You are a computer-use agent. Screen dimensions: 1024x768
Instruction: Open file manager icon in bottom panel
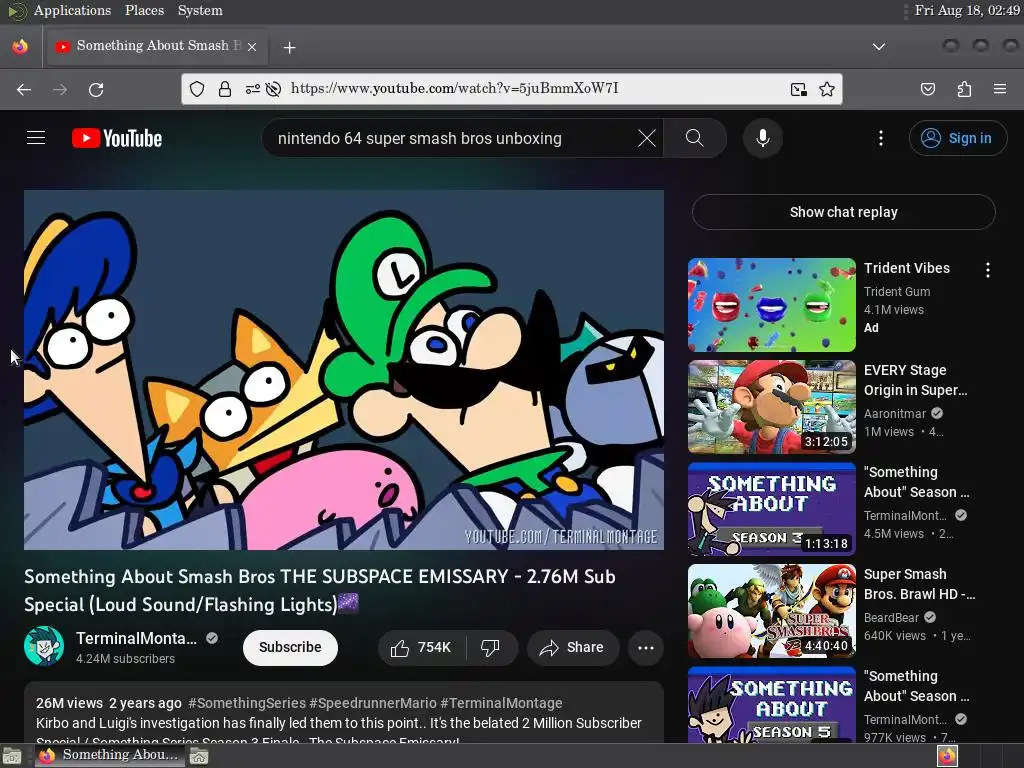click(199, 756)
